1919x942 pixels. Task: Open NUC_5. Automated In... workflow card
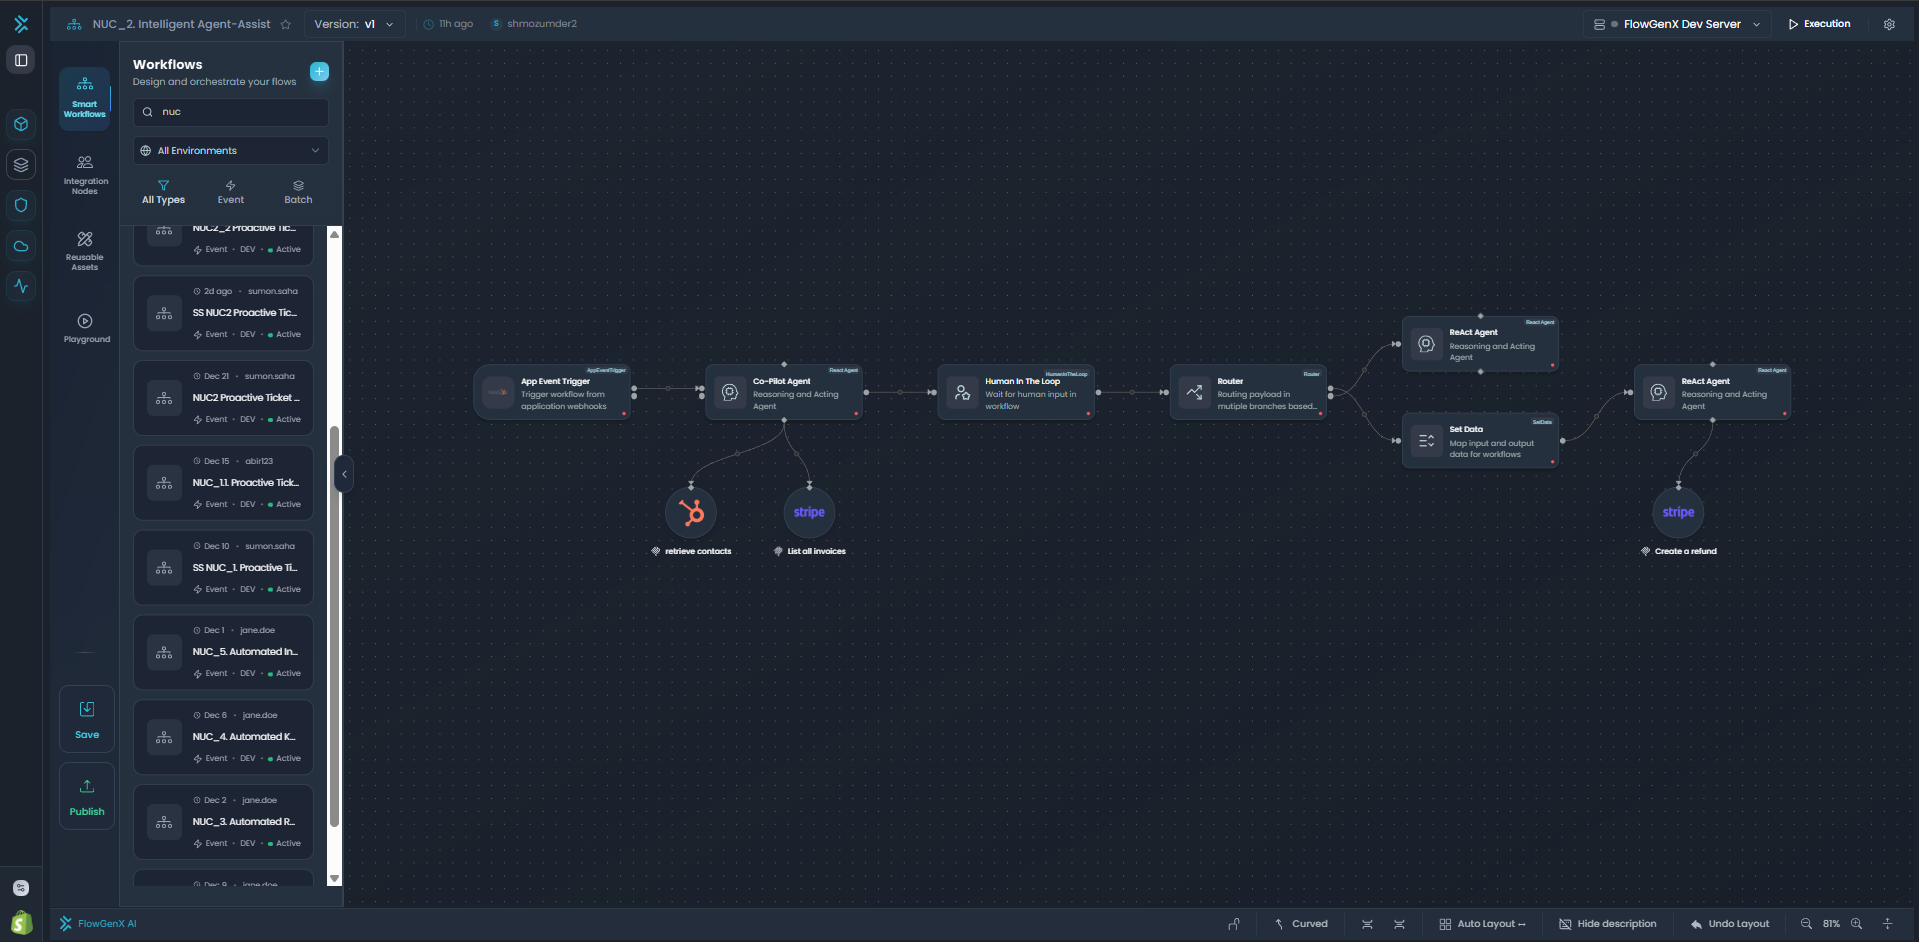pos(223,652)
